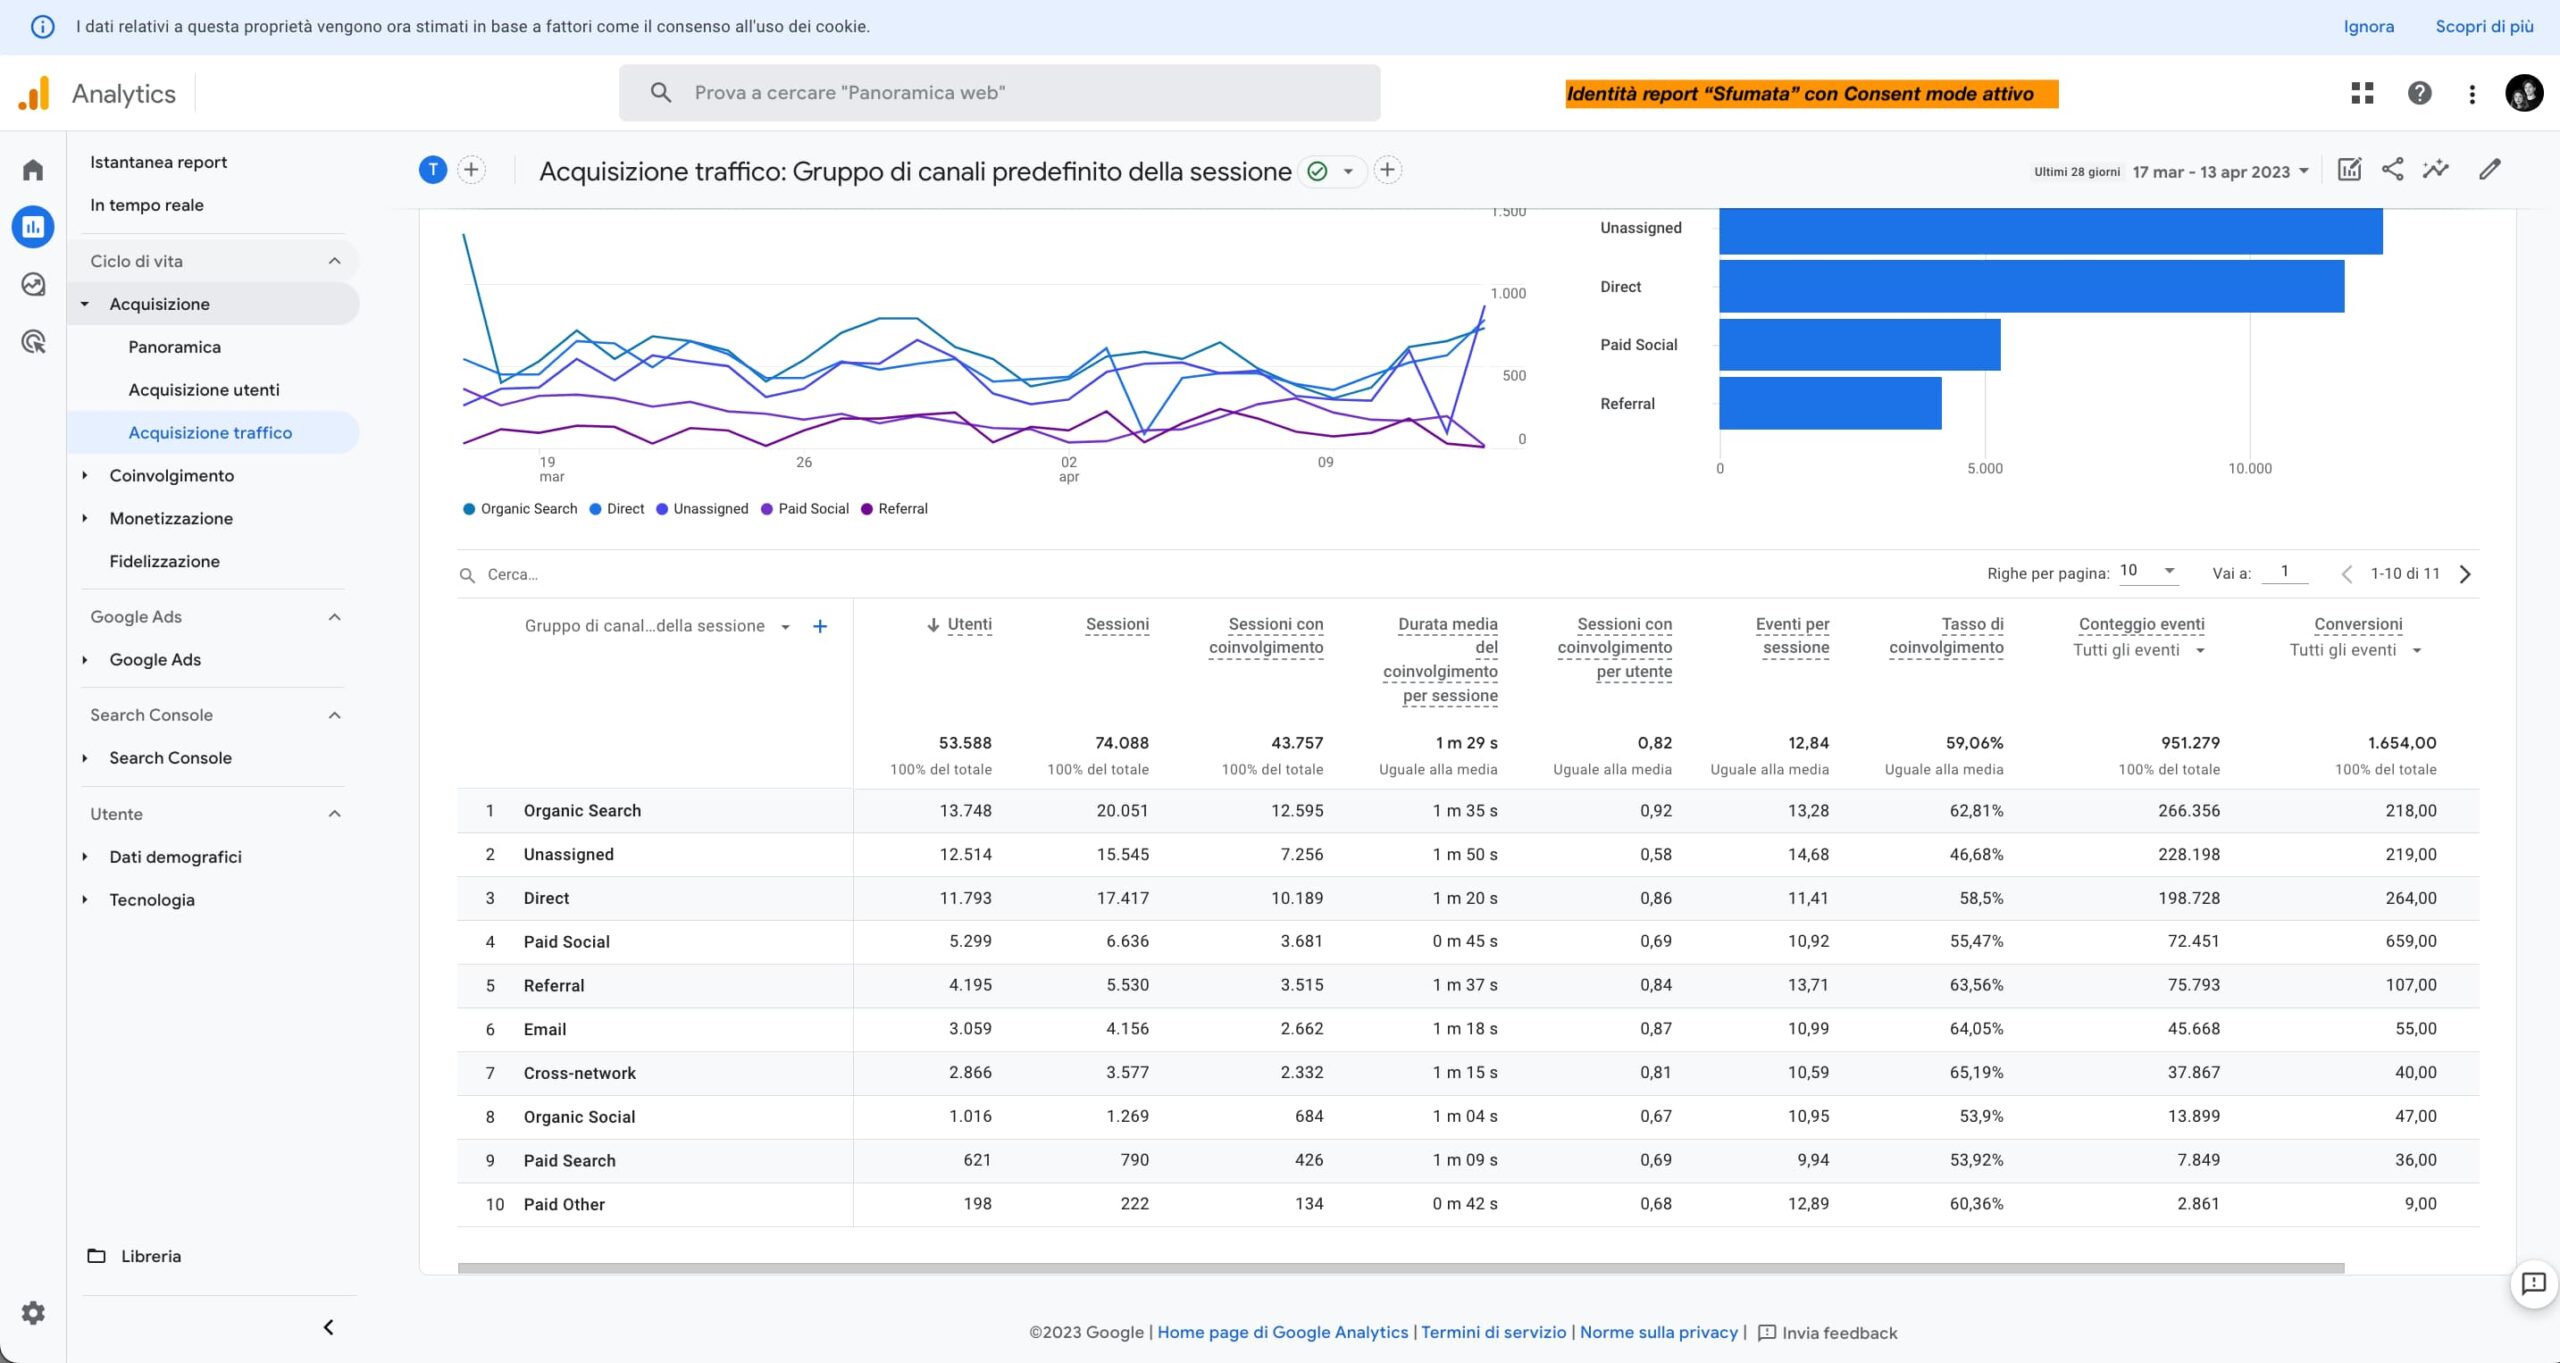Click the Share report icon
This screenshot has width=2560, height=1363.
[2392, 170]
